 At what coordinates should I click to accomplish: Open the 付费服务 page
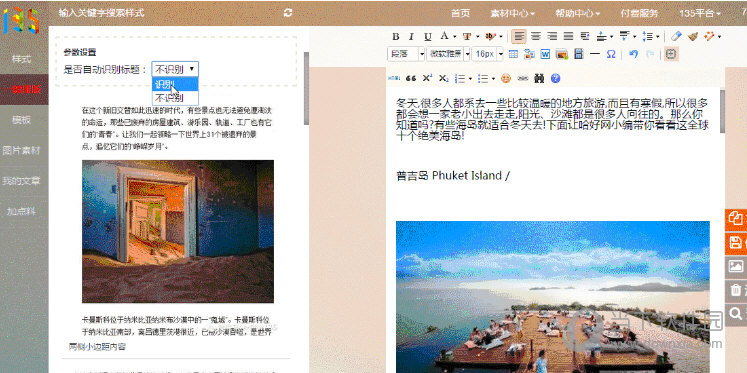[x=639, y=13]
